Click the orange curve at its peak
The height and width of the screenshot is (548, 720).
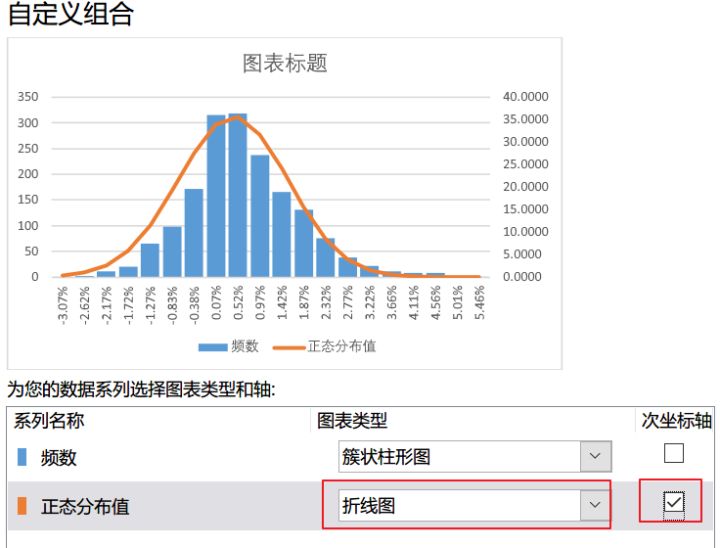coord(236,117)
